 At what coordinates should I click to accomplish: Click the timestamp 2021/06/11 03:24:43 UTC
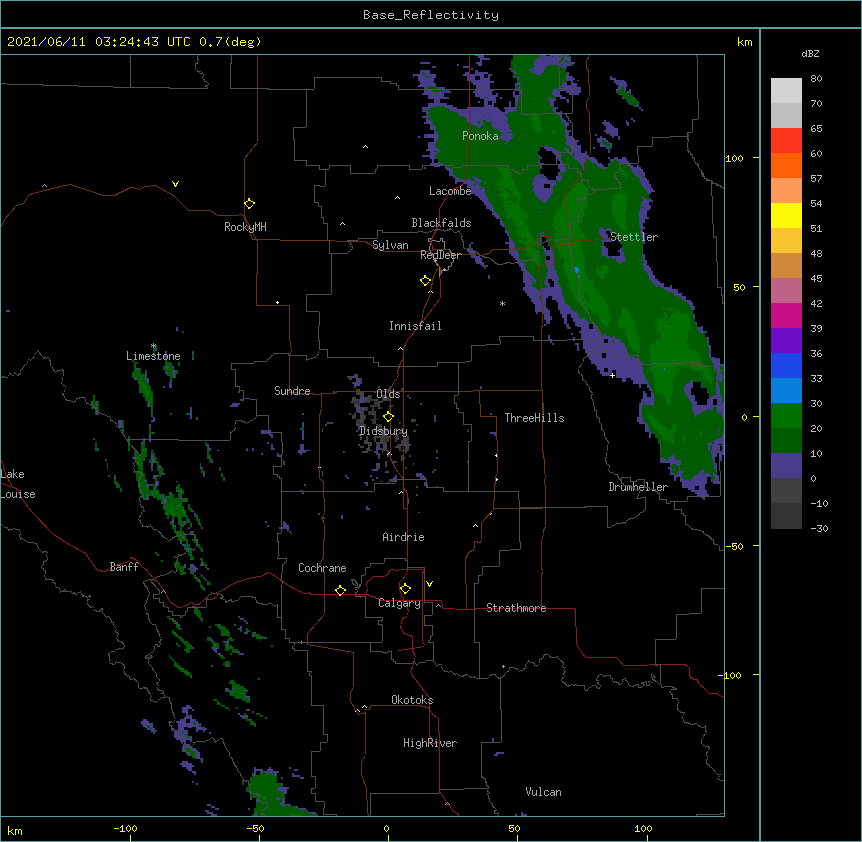99,42
